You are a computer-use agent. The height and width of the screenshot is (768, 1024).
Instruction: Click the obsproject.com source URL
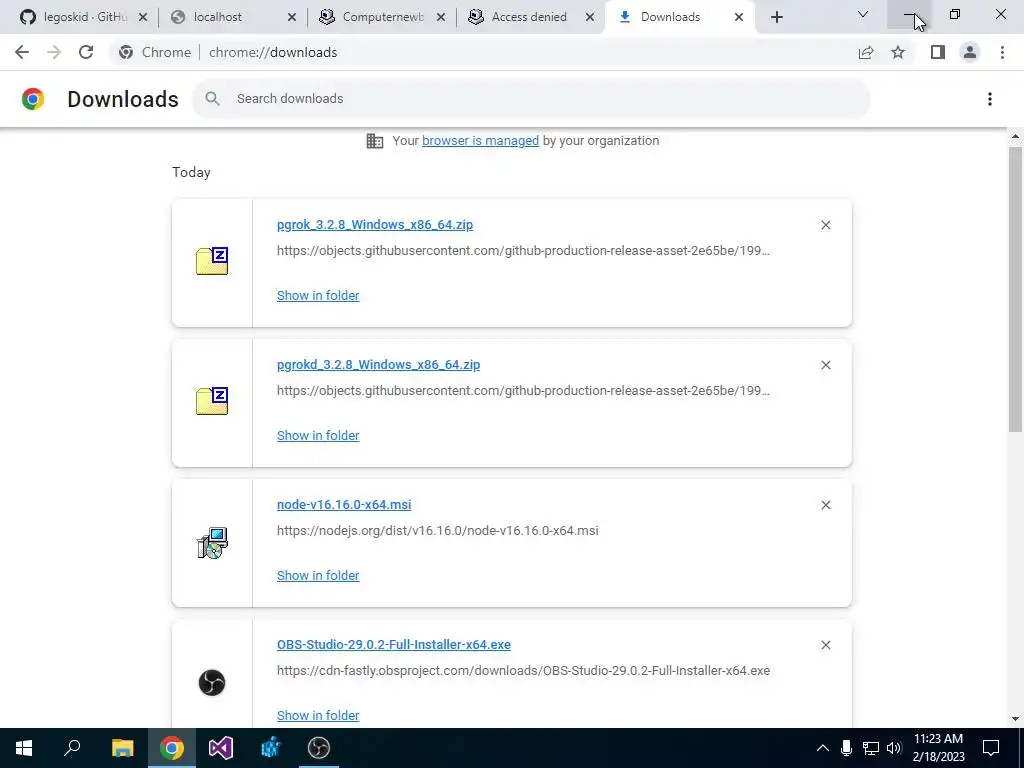click(x=523, y=671)
